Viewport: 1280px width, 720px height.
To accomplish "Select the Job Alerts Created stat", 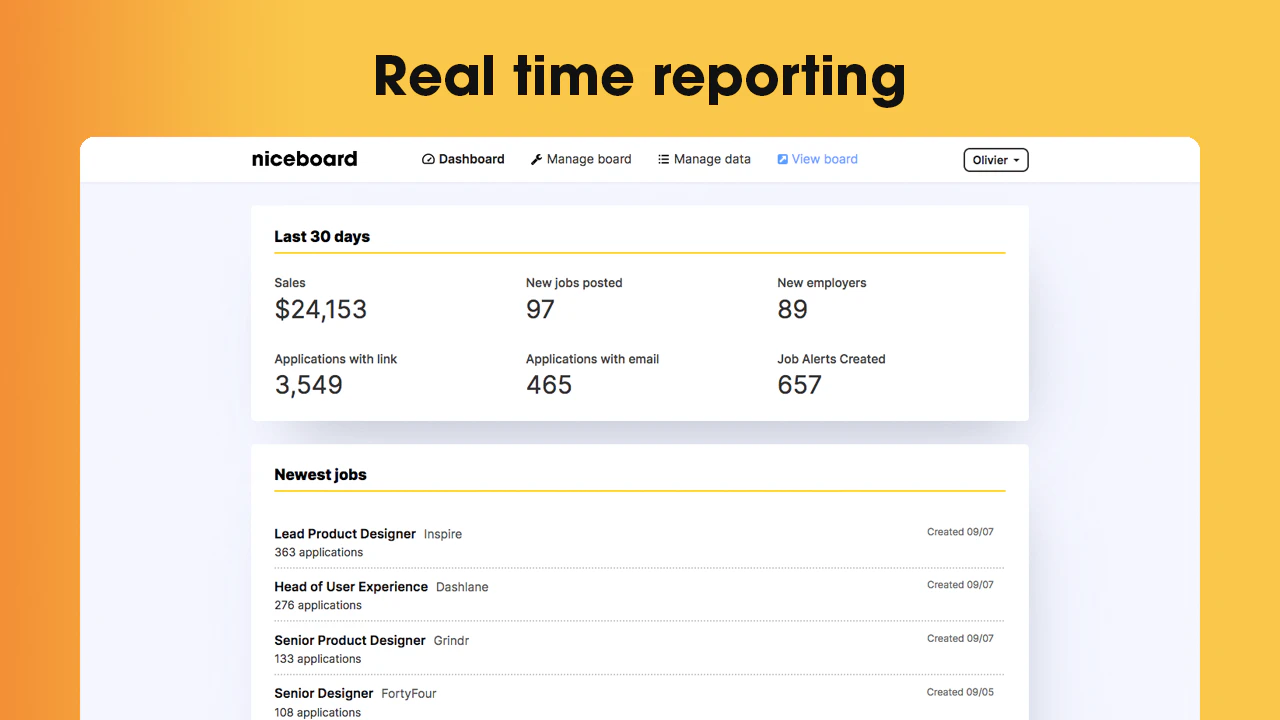I will [800, 384].
